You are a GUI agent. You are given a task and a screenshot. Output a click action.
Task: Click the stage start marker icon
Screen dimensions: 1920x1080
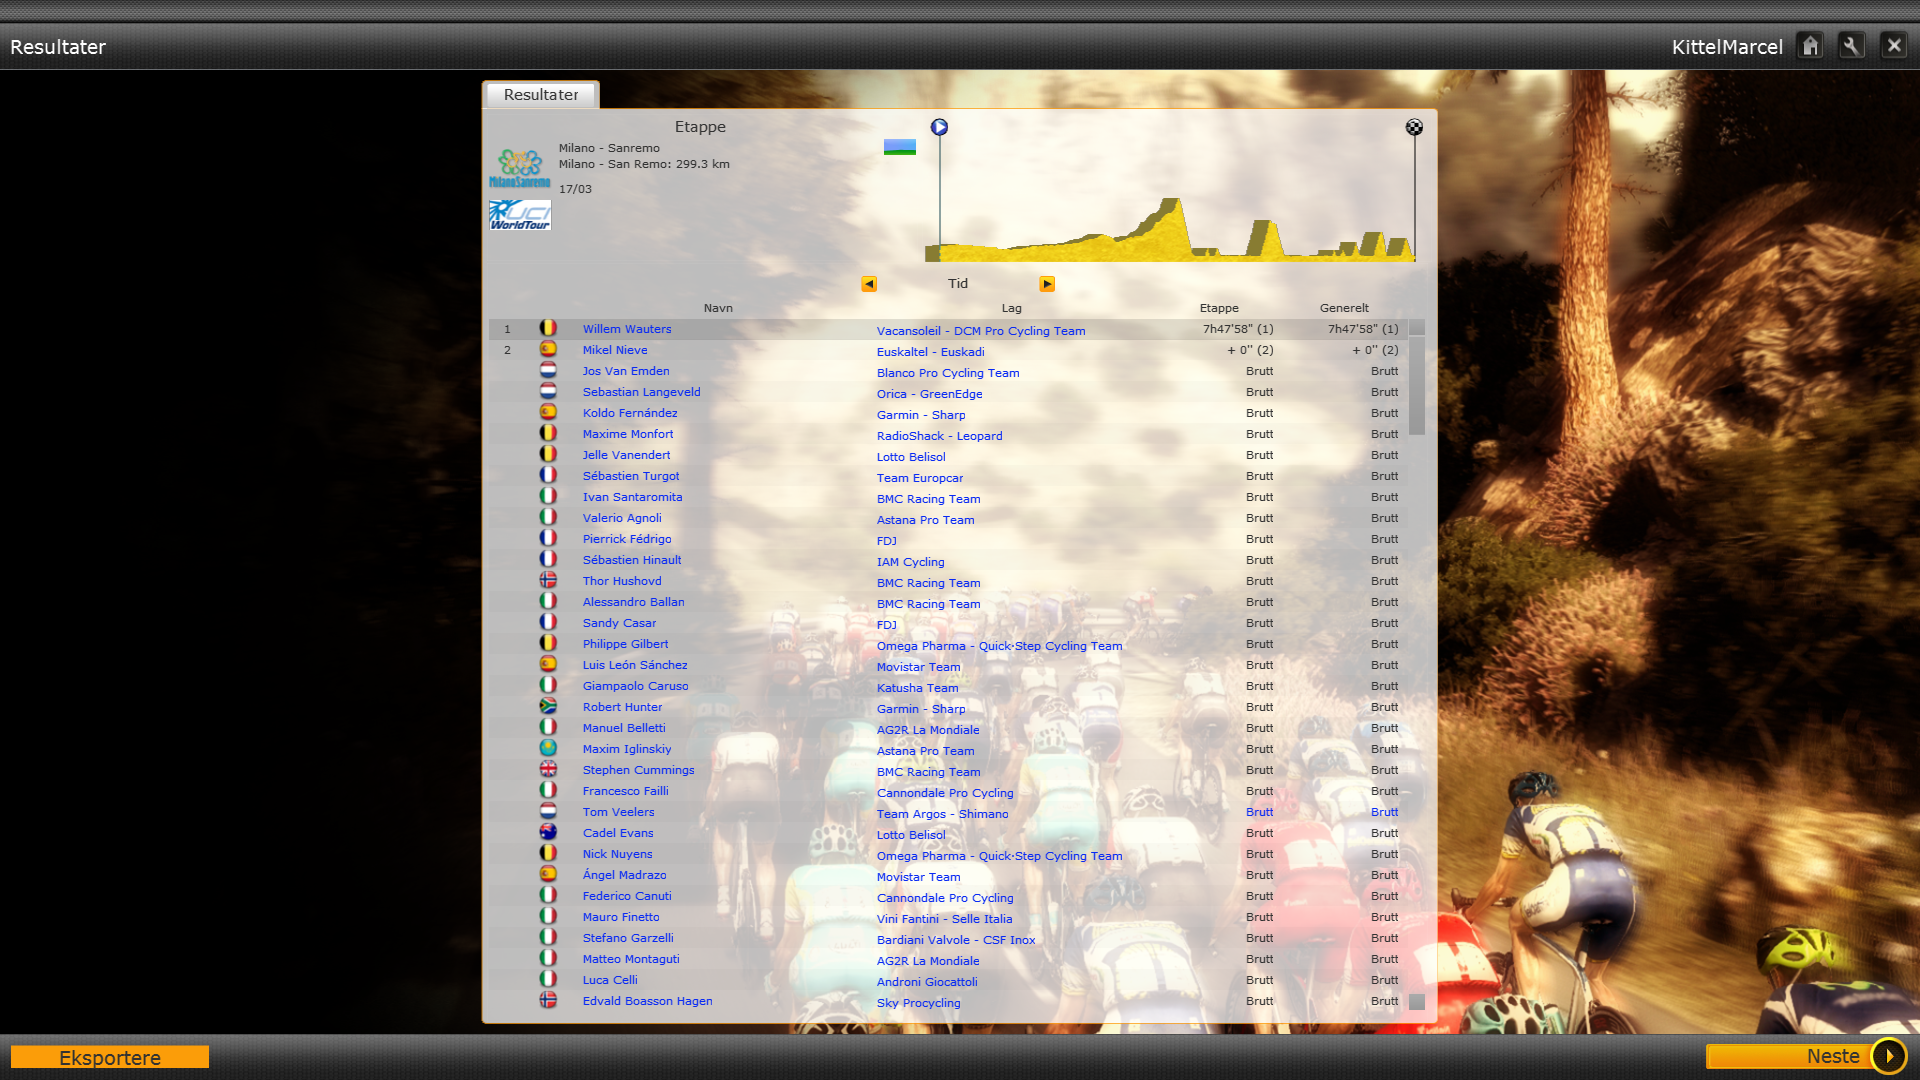[939, 127]
